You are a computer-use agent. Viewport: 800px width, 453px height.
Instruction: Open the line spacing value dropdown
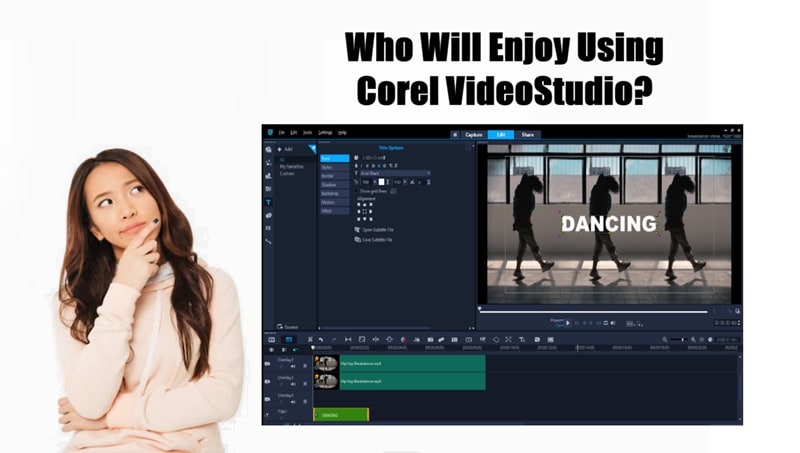pos(405,182)
